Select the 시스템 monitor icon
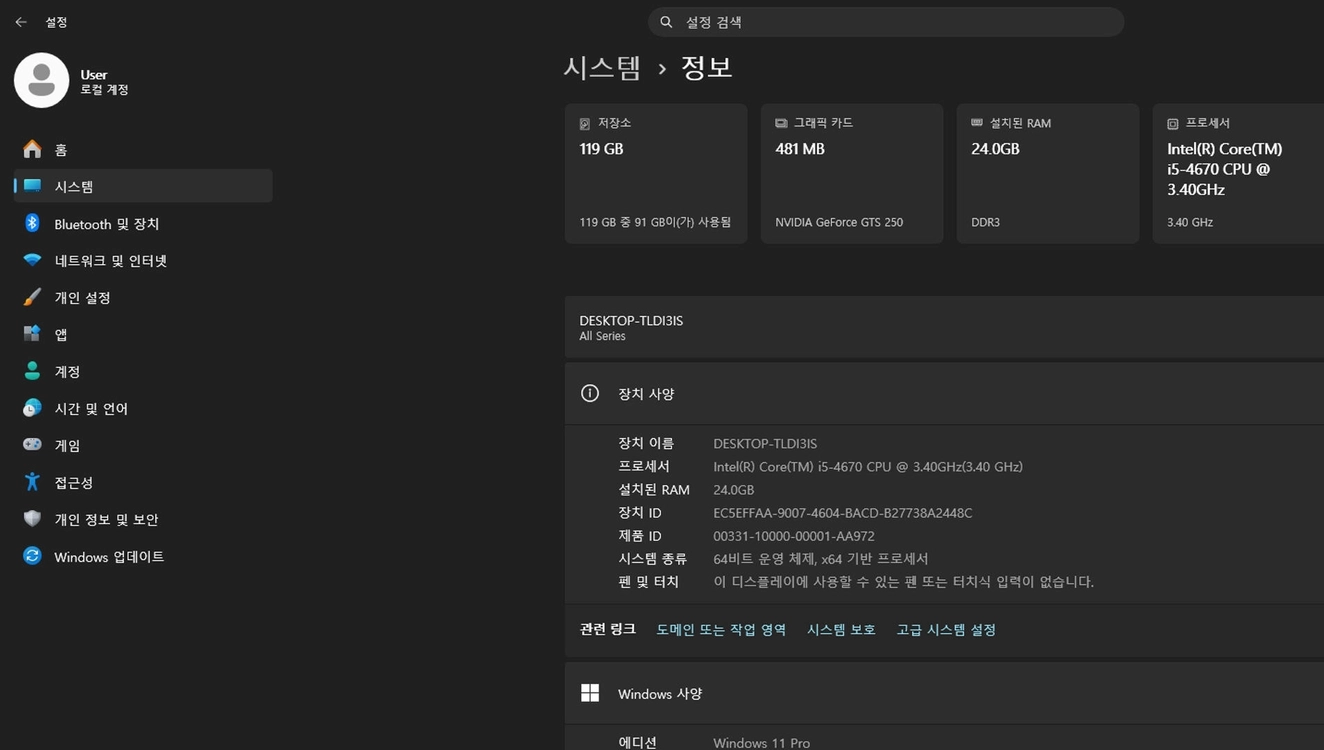 click(x=33, y=186)
